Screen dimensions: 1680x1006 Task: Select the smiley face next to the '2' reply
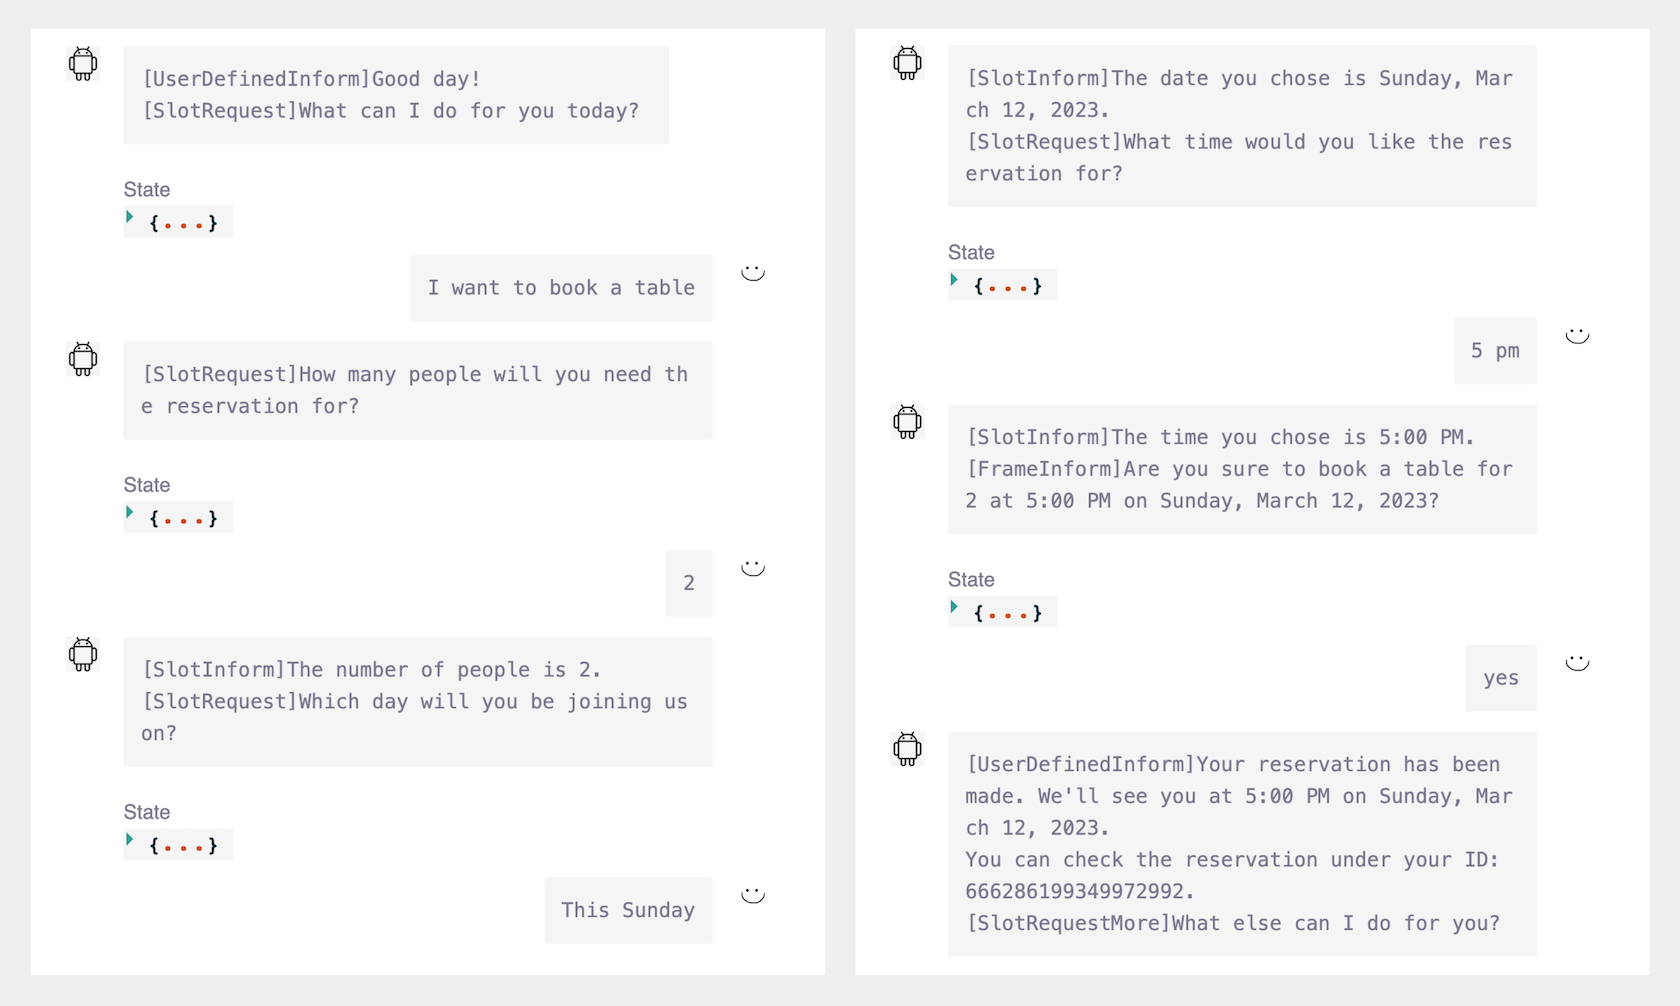(753, 568)
